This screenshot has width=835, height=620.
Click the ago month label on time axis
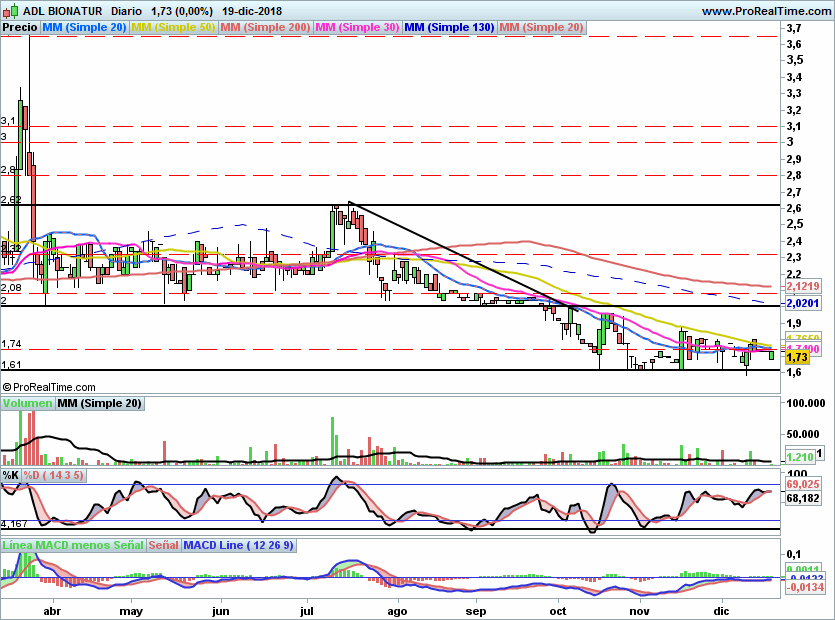(397, 610)
